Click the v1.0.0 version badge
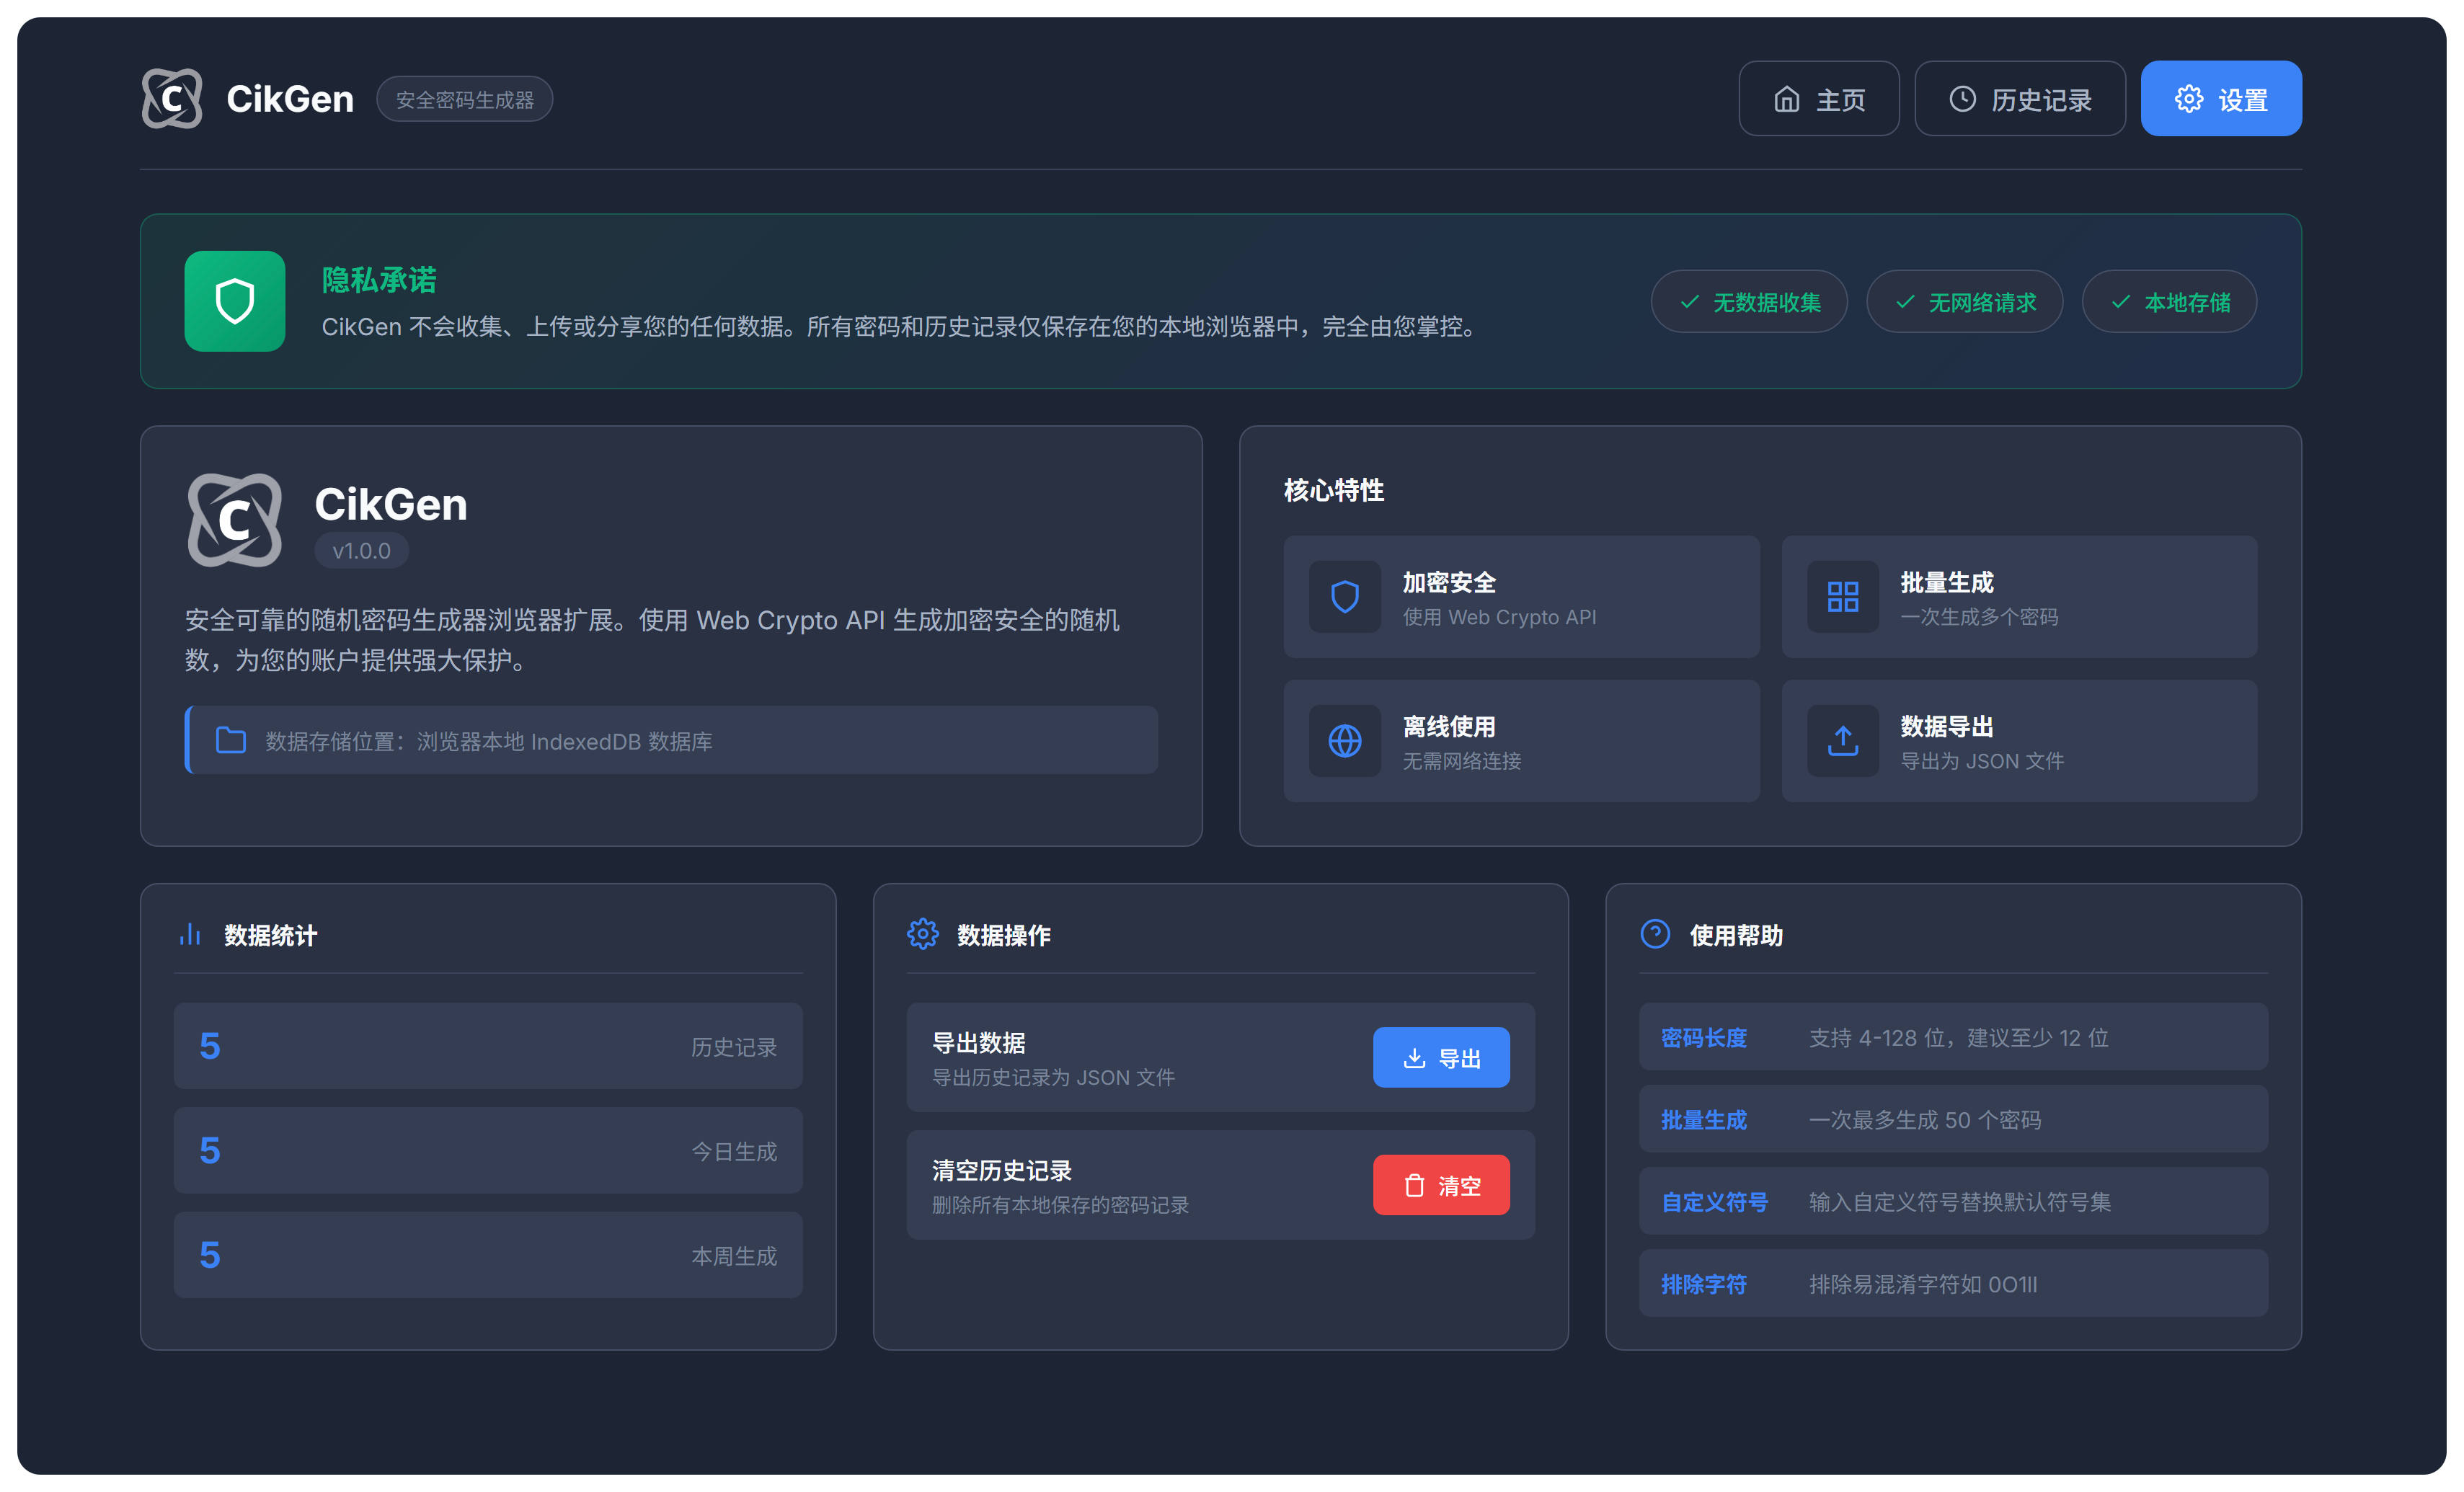 click(361, 550)
